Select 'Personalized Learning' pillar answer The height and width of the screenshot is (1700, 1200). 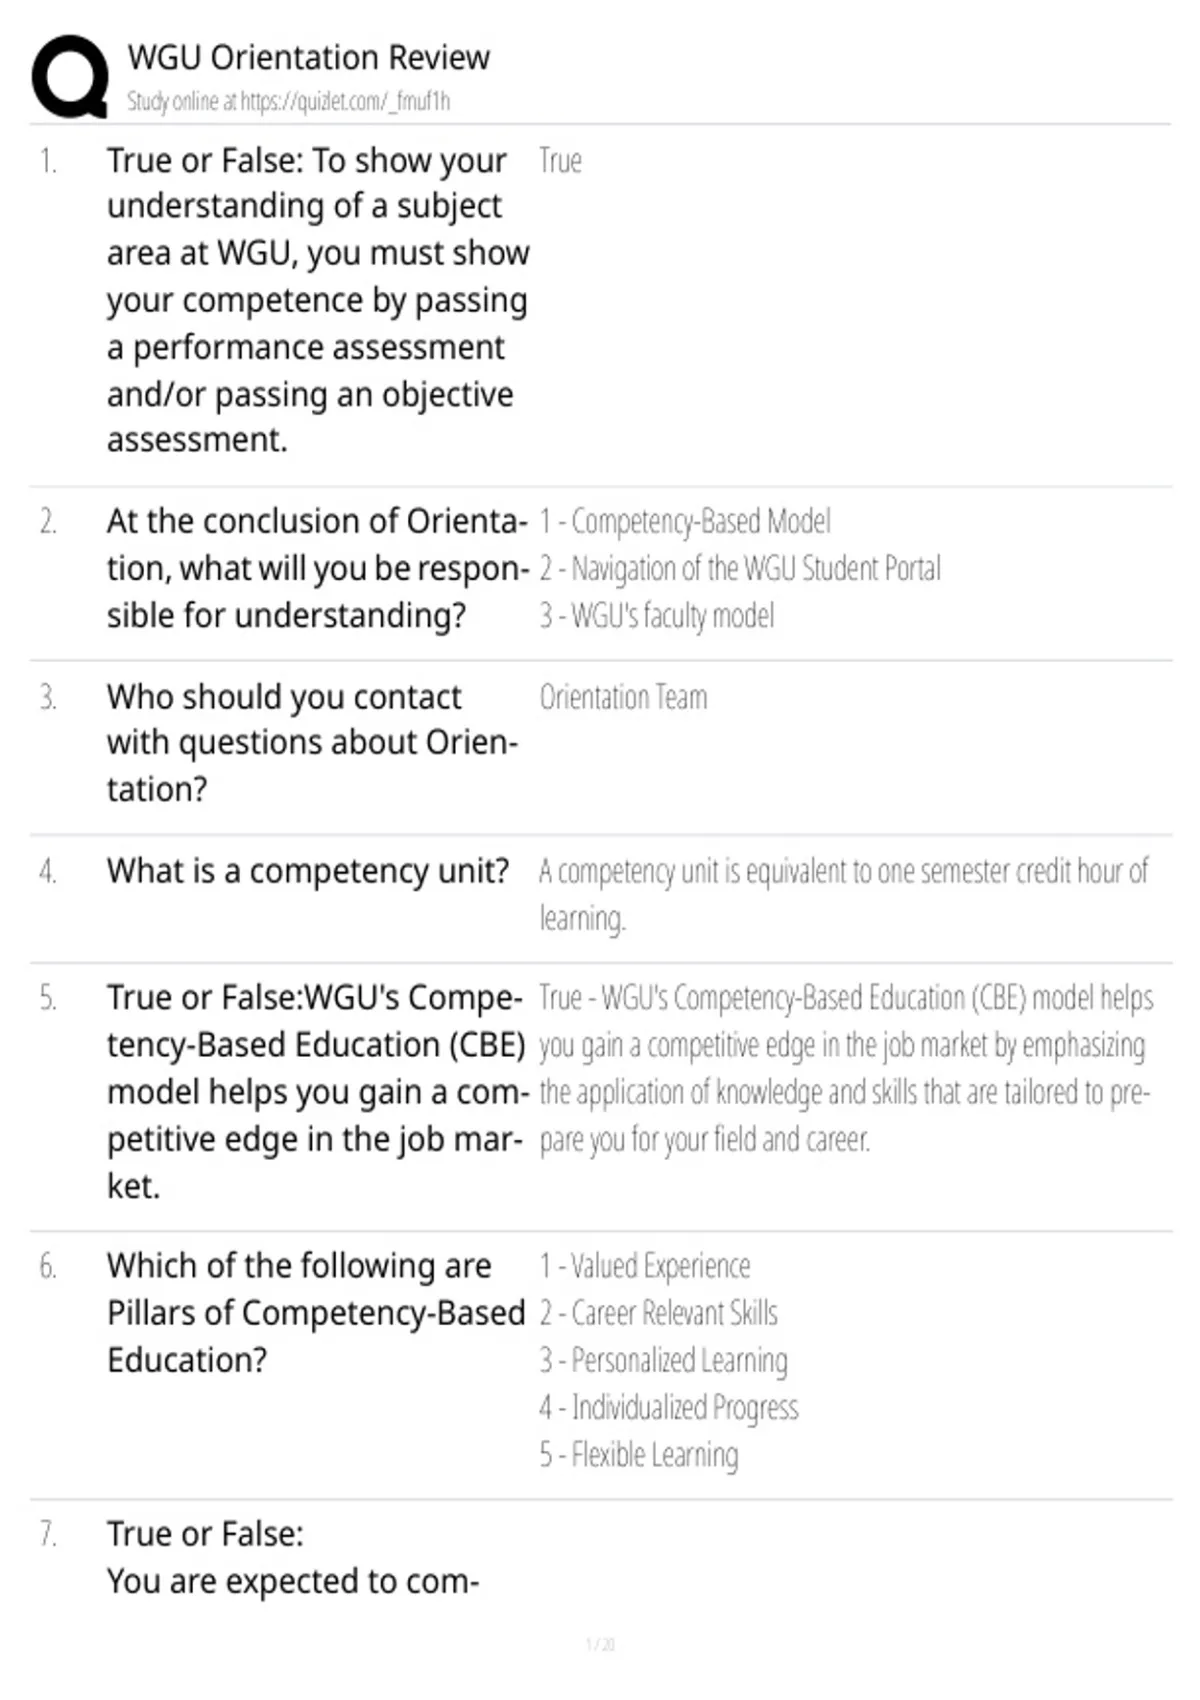[663, 1360]
